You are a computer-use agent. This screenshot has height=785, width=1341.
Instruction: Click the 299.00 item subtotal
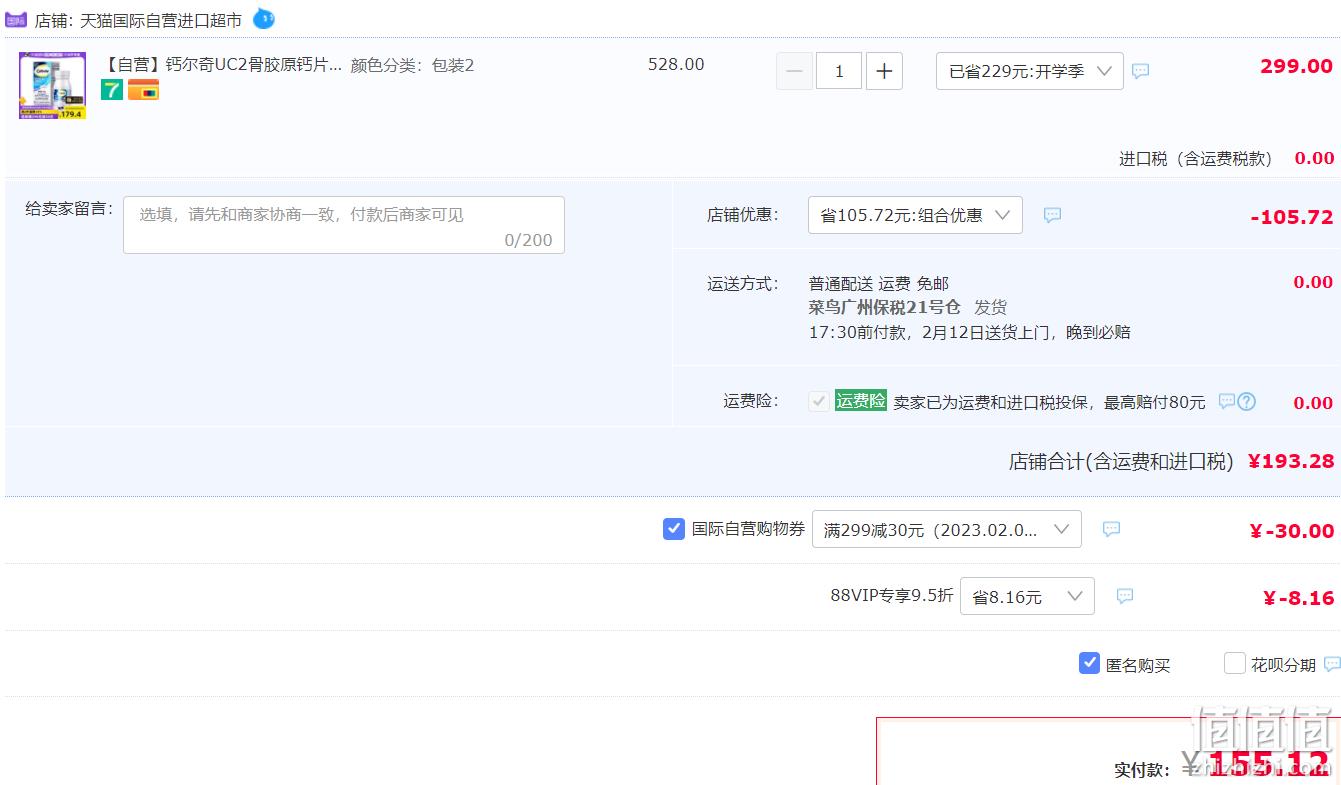click(x=1296, y=66)
